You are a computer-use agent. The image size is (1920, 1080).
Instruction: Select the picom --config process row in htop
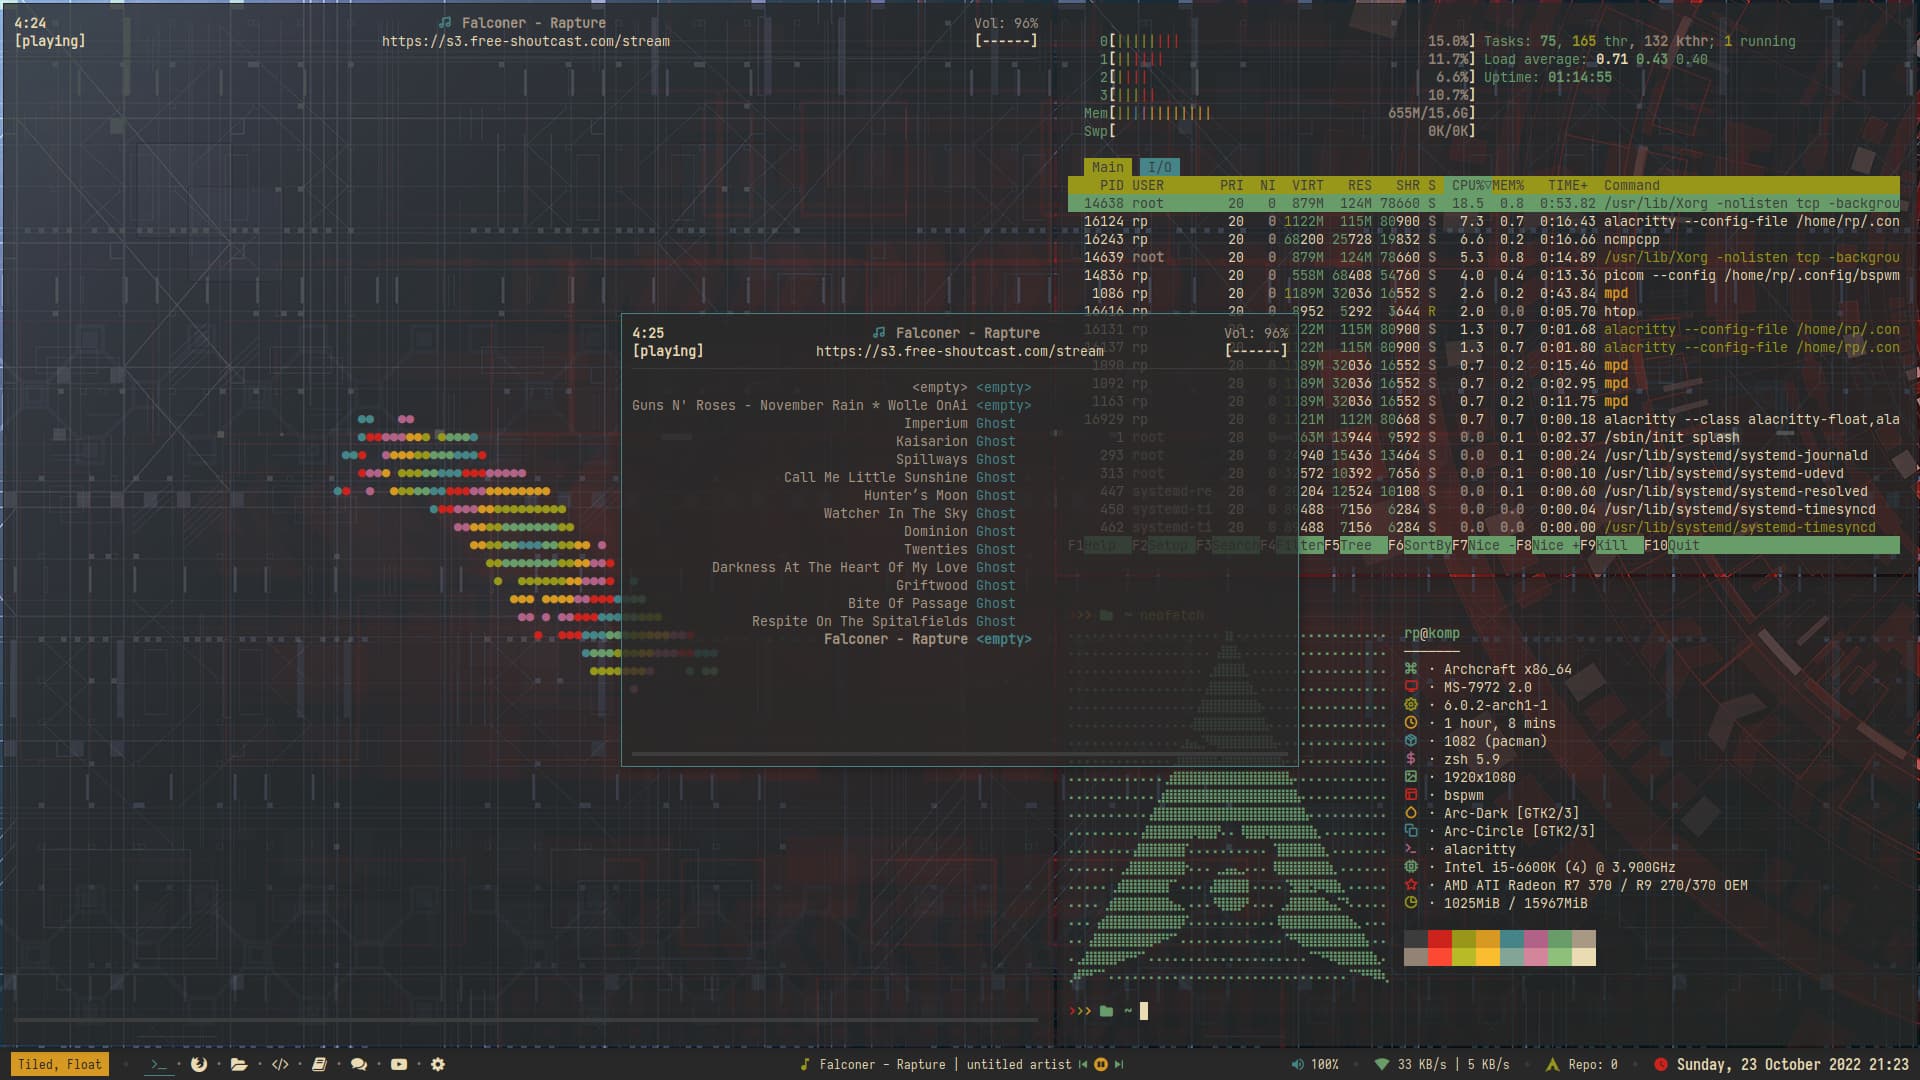pos(1484,275)
